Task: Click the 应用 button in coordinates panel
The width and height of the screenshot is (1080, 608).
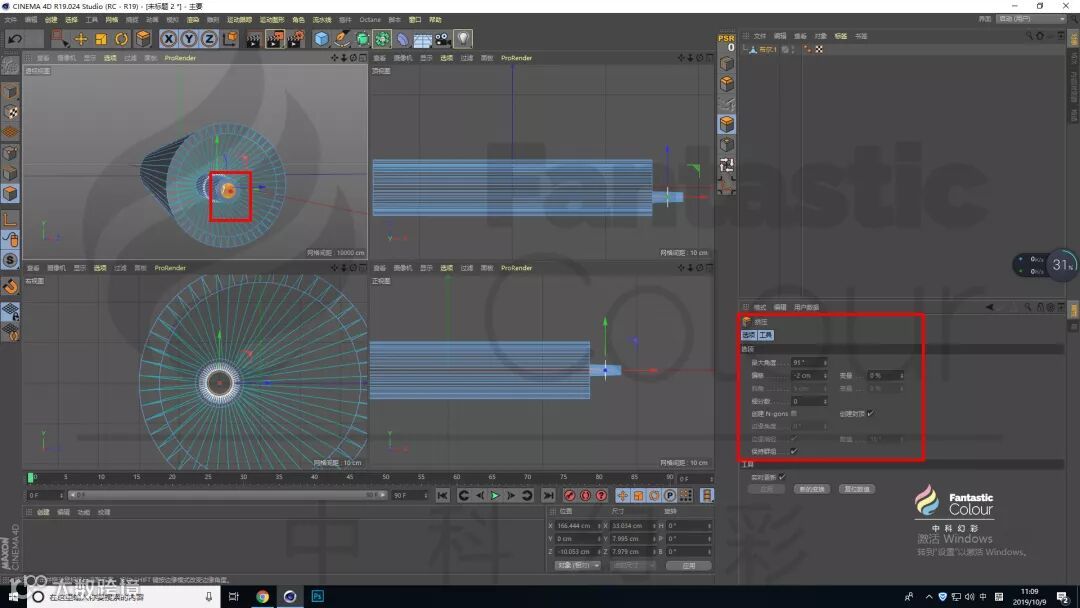Action: 688,565
